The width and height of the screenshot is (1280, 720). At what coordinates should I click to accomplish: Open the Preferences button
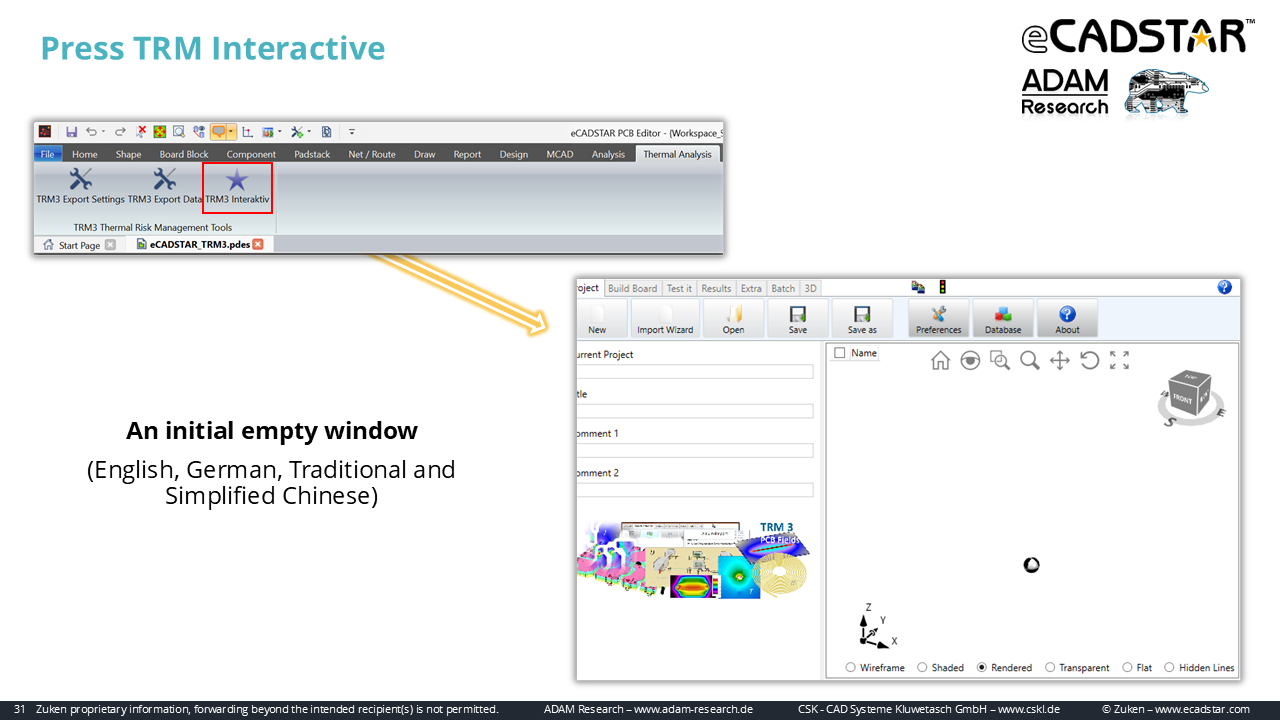click(938, 318)
